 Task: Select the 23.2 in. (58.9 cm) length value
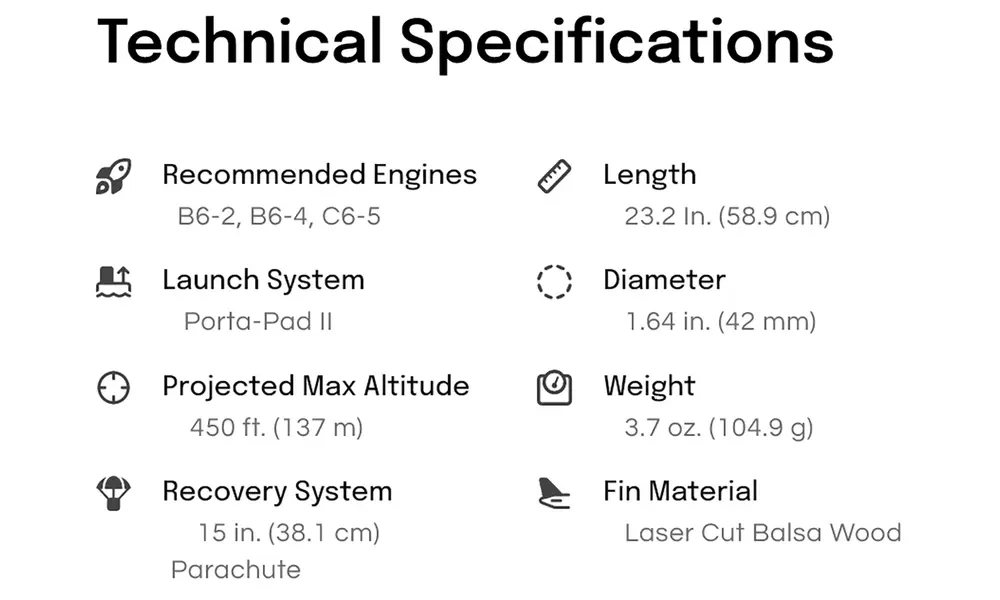pos(727,216)
